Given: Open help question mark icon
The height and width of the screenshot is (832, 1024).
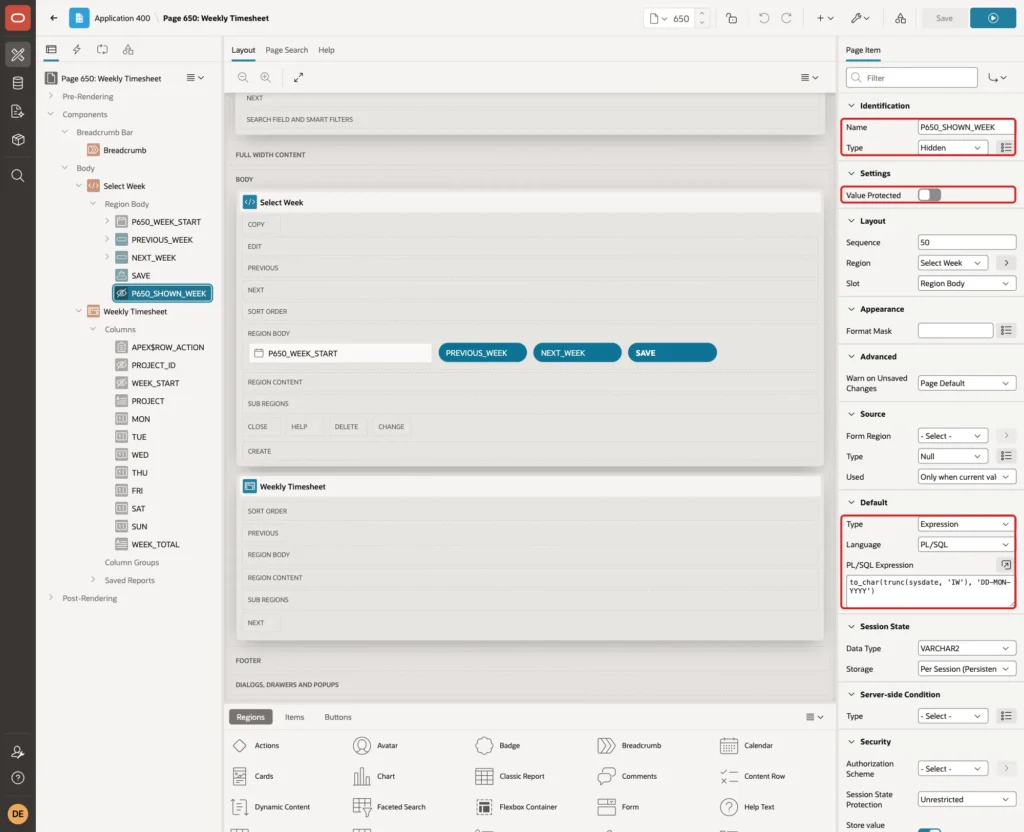Looking at the screenshot, I should click(18, 778).
